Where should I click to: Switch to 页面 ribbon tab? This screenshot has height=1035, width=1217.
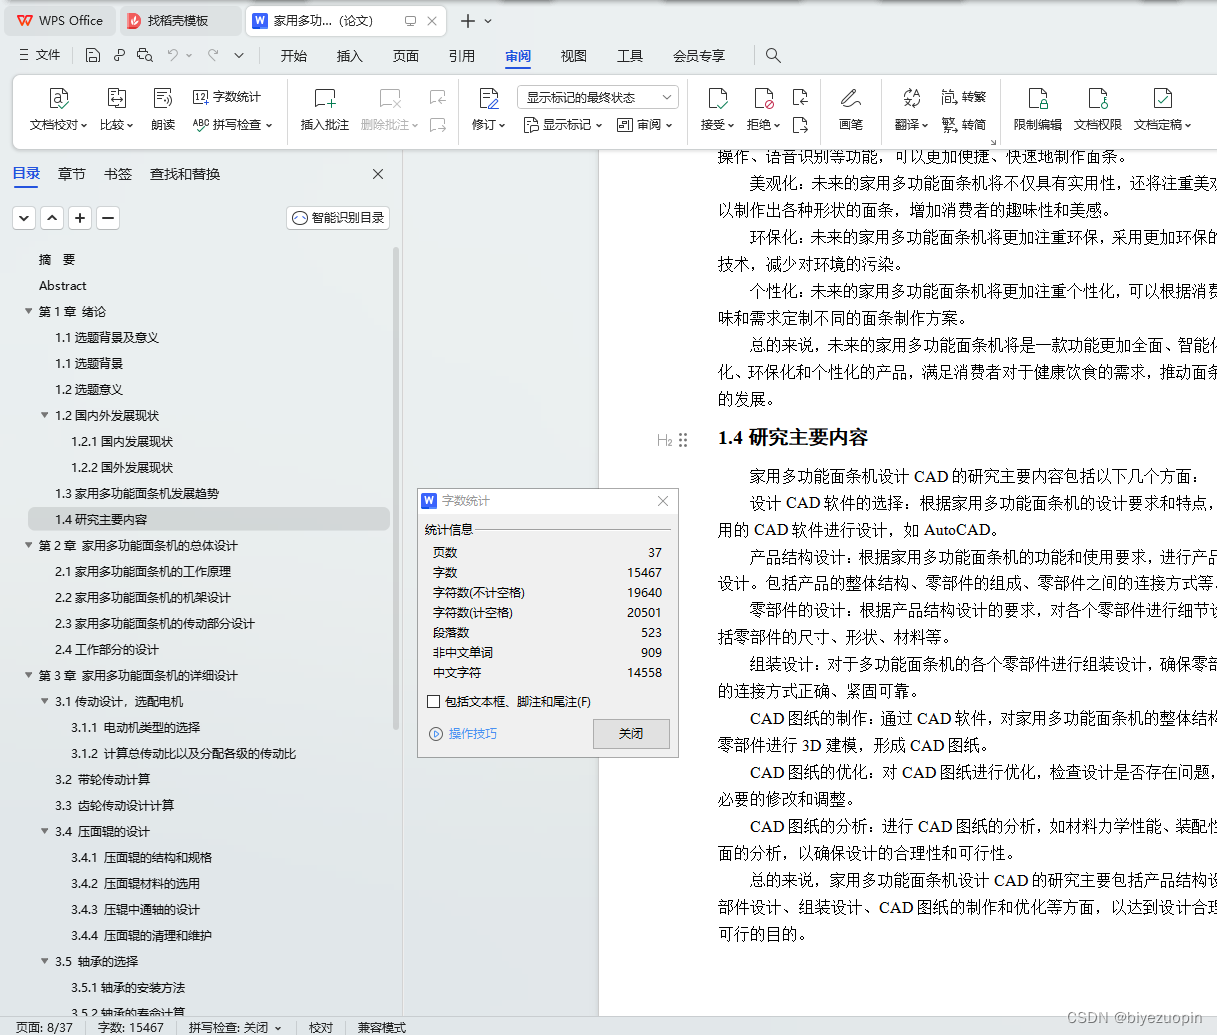point(406,56)
